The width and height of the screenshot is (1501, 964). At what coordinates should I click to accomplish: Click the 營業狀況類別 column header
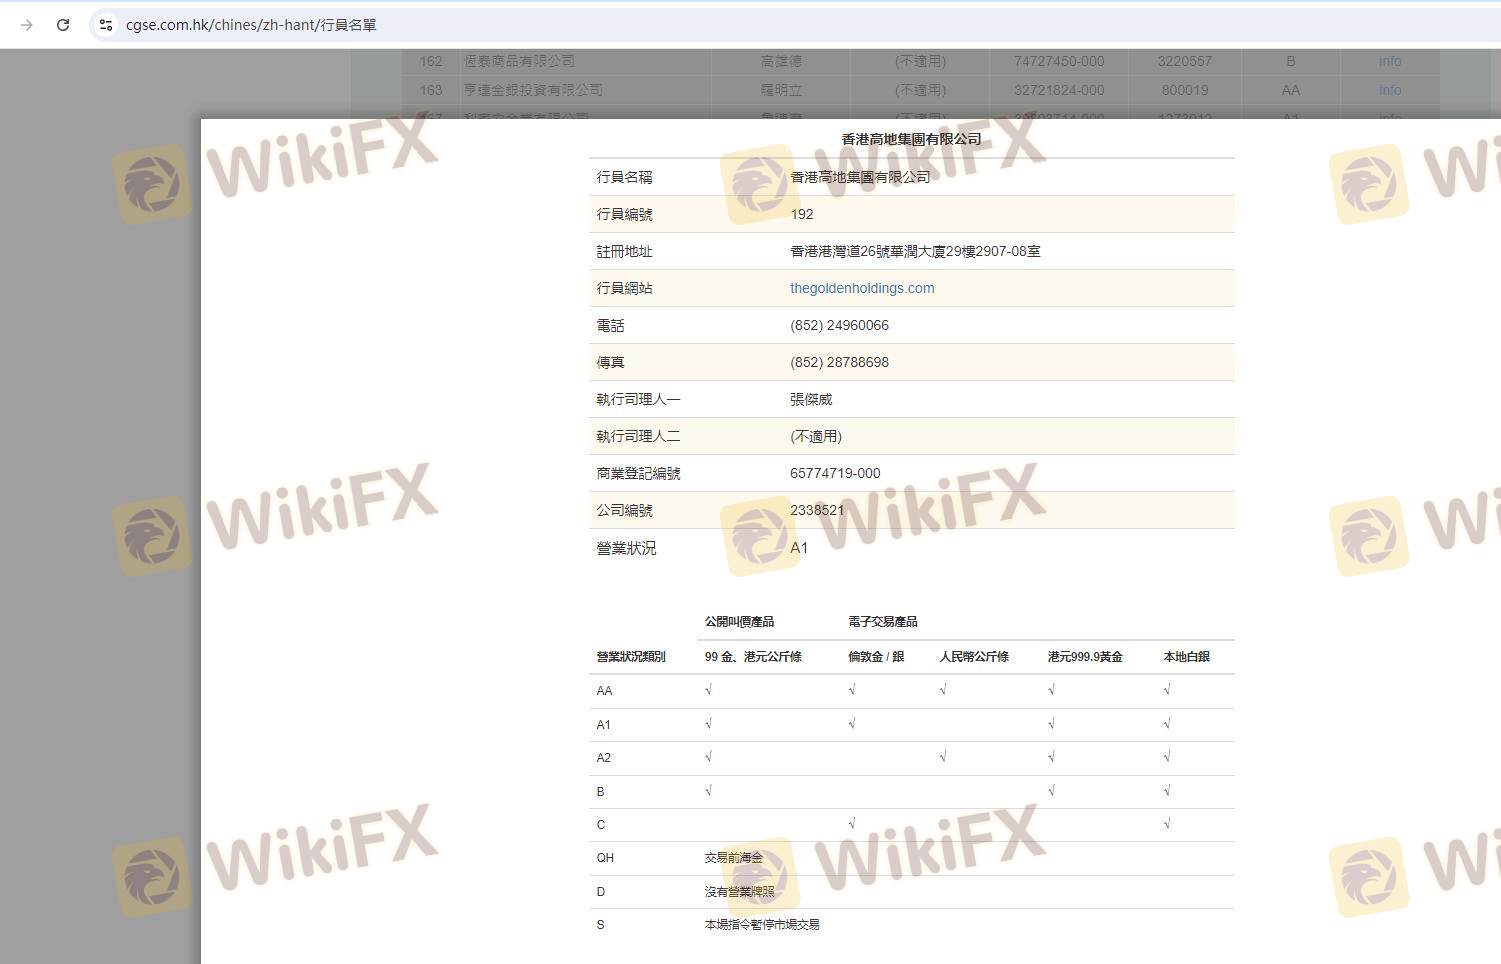tap(631, 657)
